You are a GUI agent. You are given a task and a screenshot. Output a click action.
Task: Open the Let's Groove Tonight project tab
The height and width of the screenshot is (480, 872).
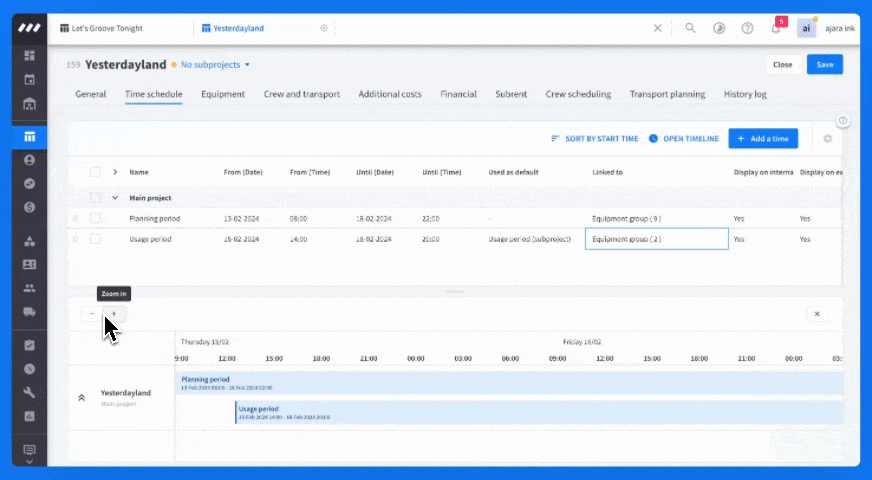pyautogui.click(x=102, y=28)
